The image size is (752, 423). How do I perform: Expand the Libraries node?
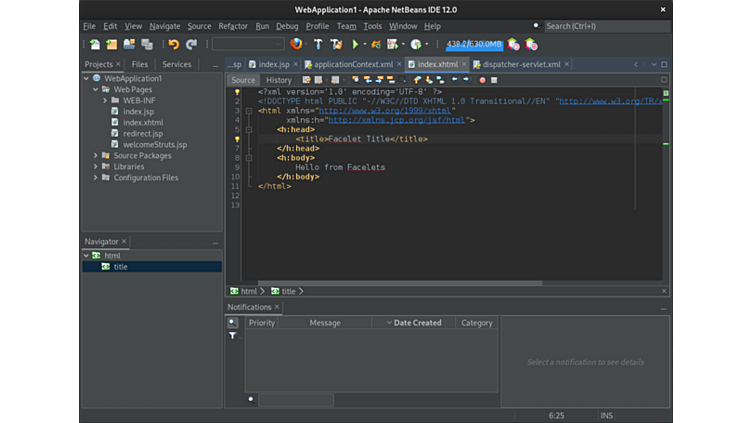pos(95,166)
